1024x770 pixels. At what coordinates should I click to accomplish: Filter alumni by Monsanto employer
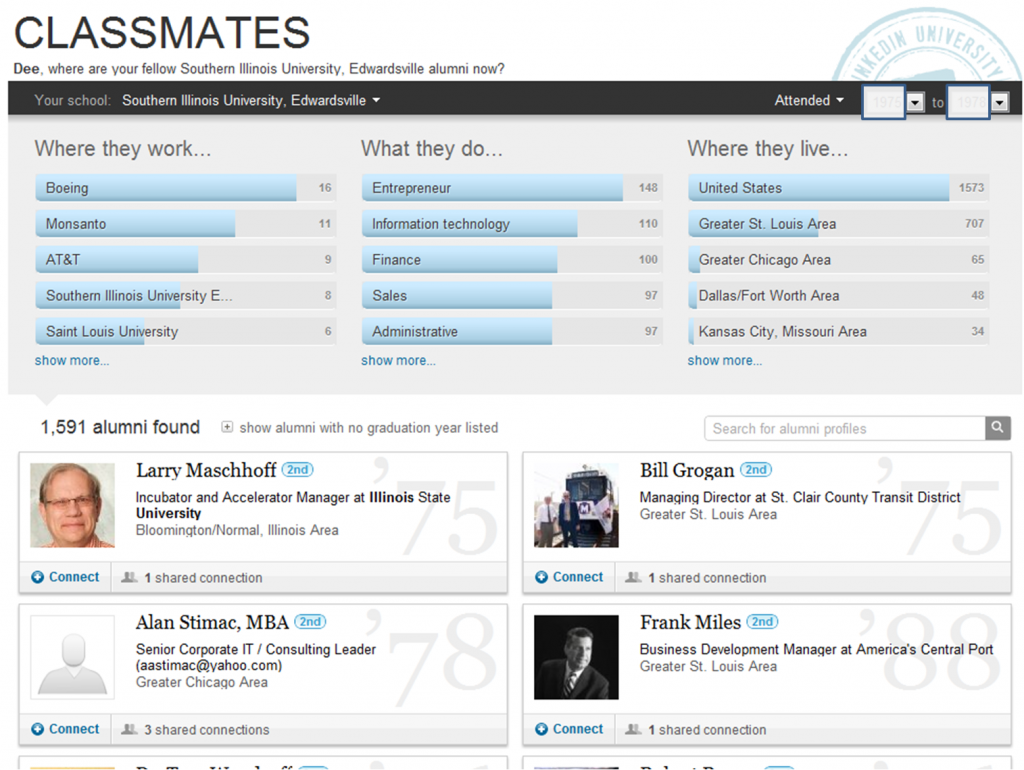(185, 224)
